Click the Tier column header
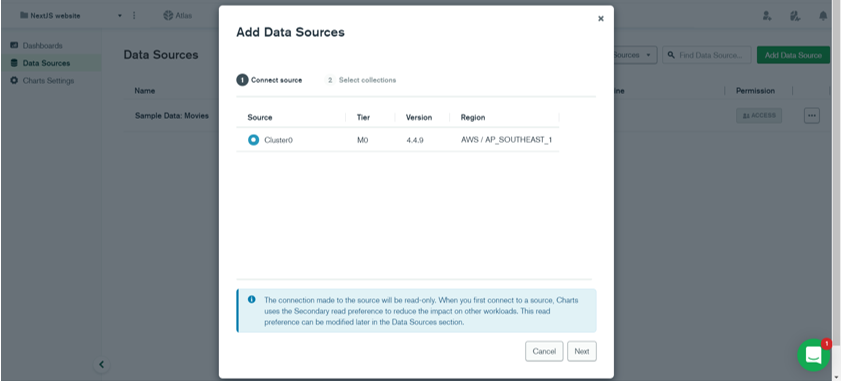Viewport: 845px width, 382px height. [x=363, y=117]
